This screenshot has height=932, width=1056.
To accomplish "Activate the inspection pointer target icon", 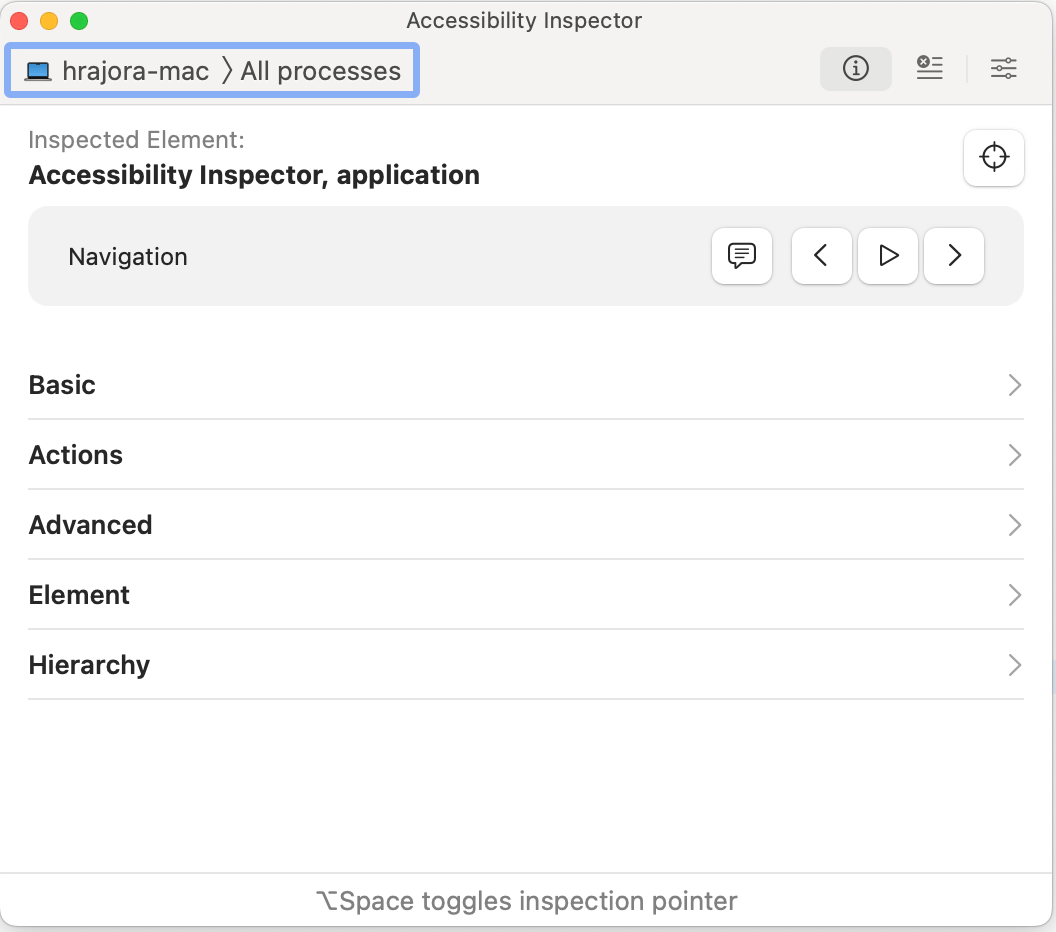I will point(994,157).
